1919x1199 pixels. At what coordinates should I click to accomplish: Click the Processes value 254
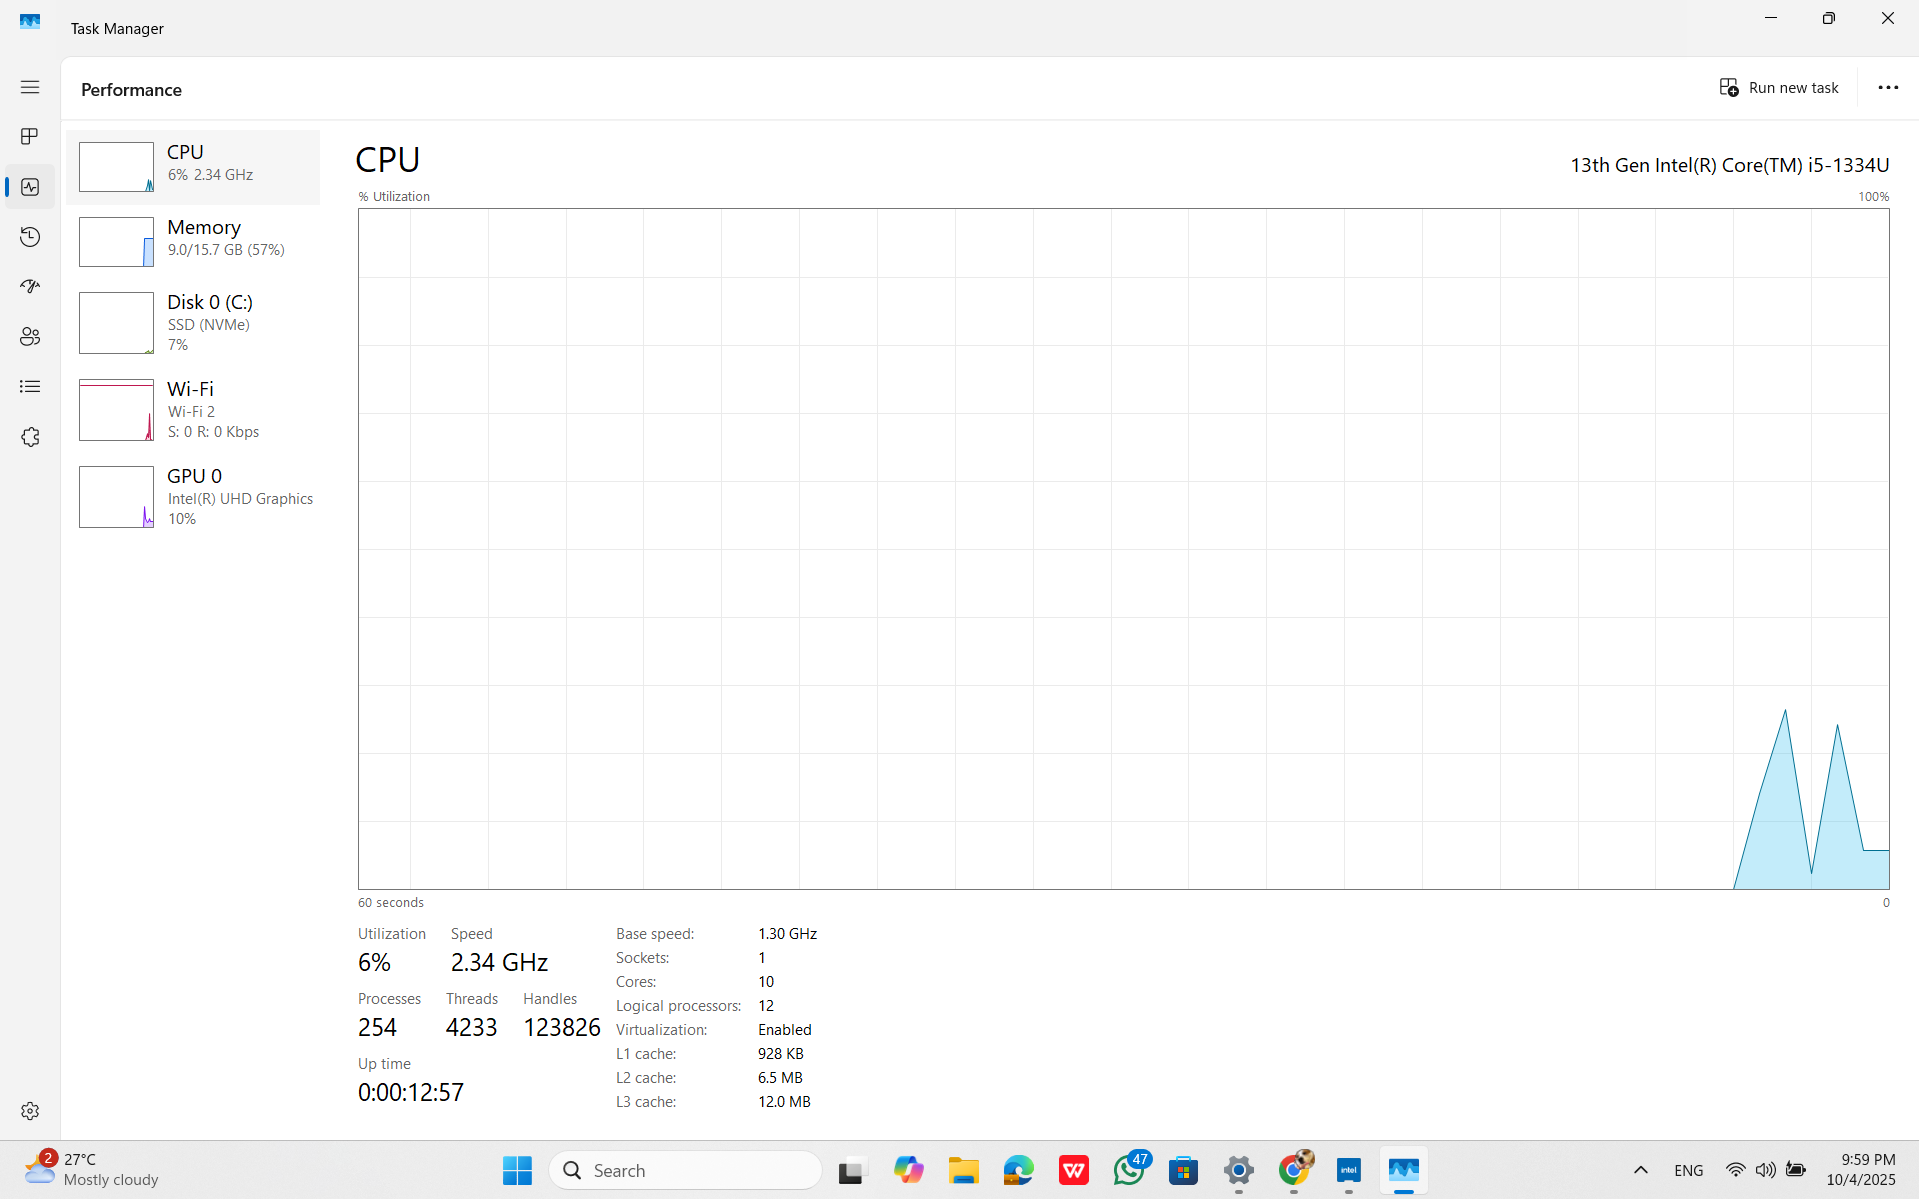coord(377,1027)
